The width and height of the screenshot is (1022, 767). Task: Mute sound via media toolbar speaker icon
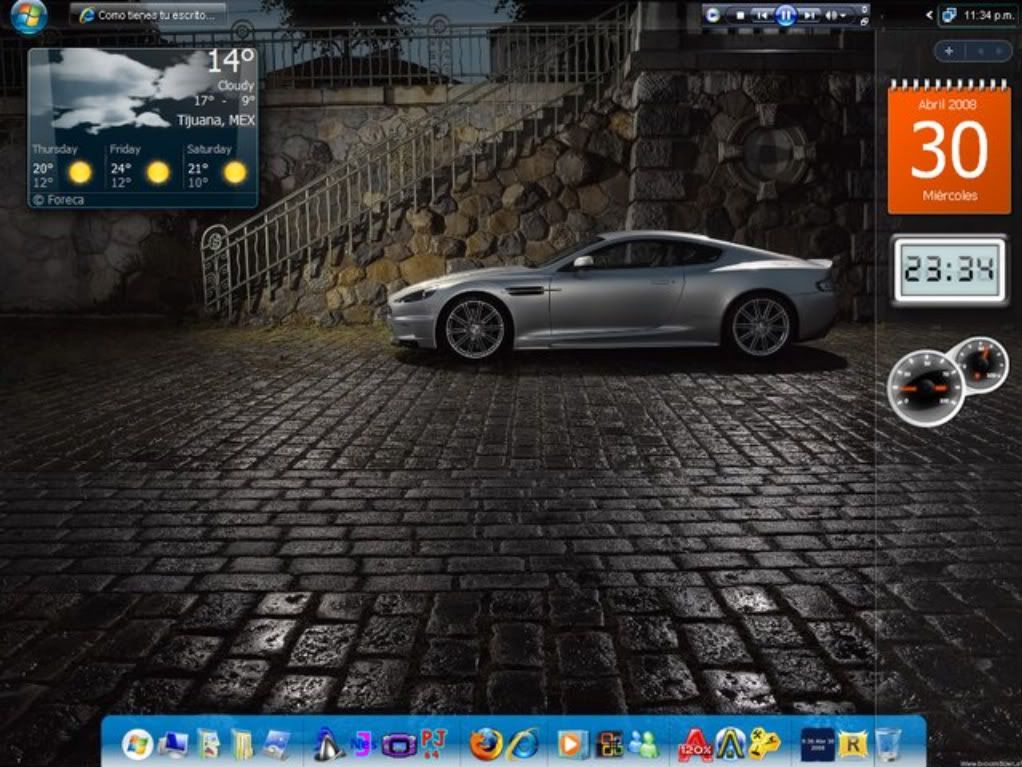831,15
